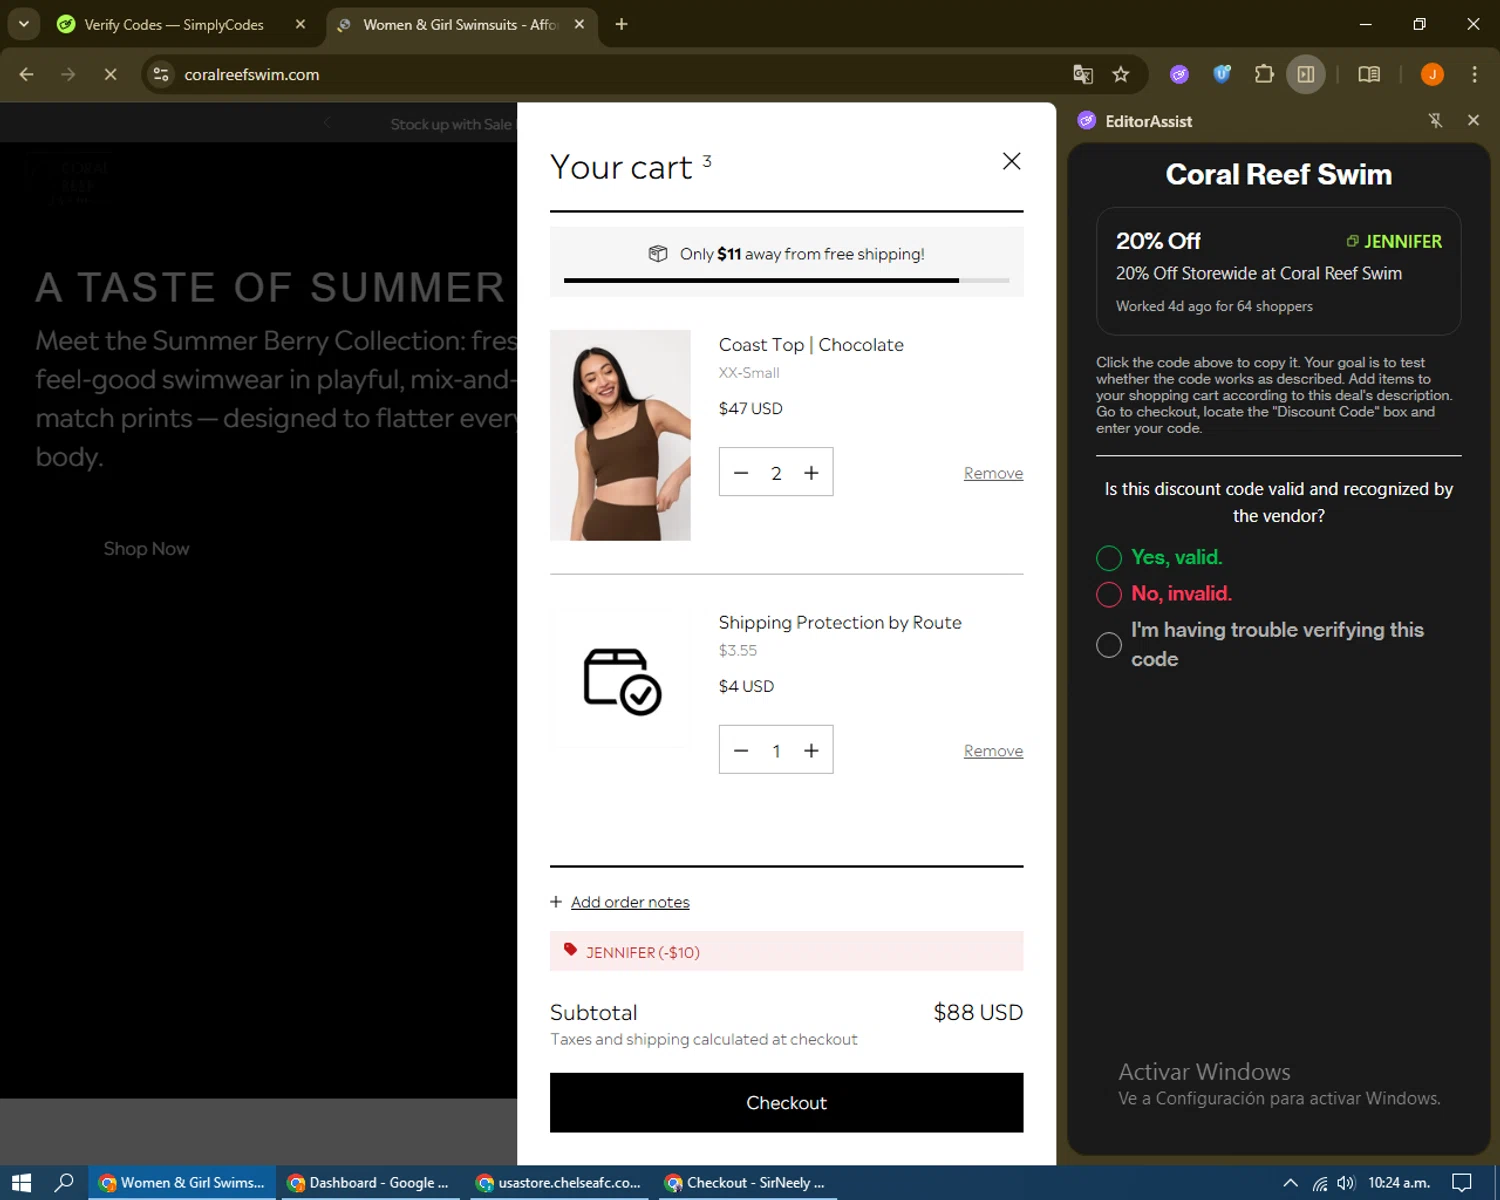This screenshot has height=1200, width=1500.
Task: Close the Verify Codes tab
Action: coord(300,24)
